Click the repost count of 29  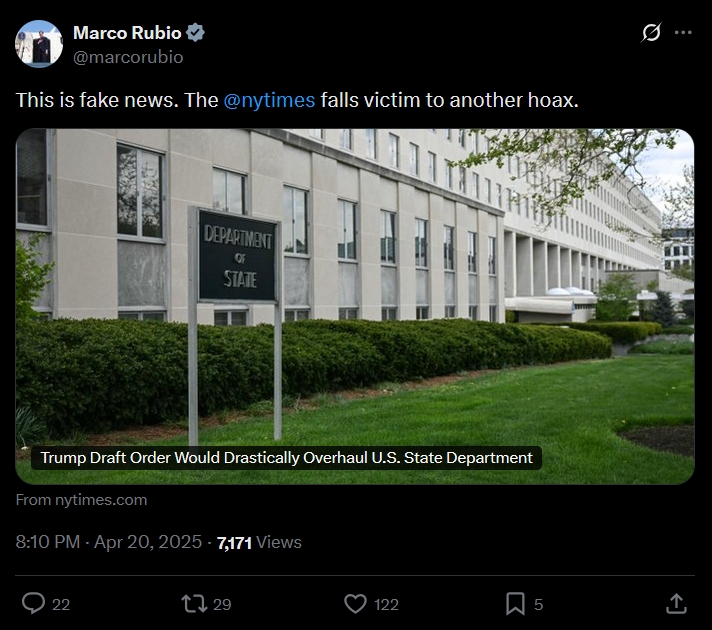222,604
